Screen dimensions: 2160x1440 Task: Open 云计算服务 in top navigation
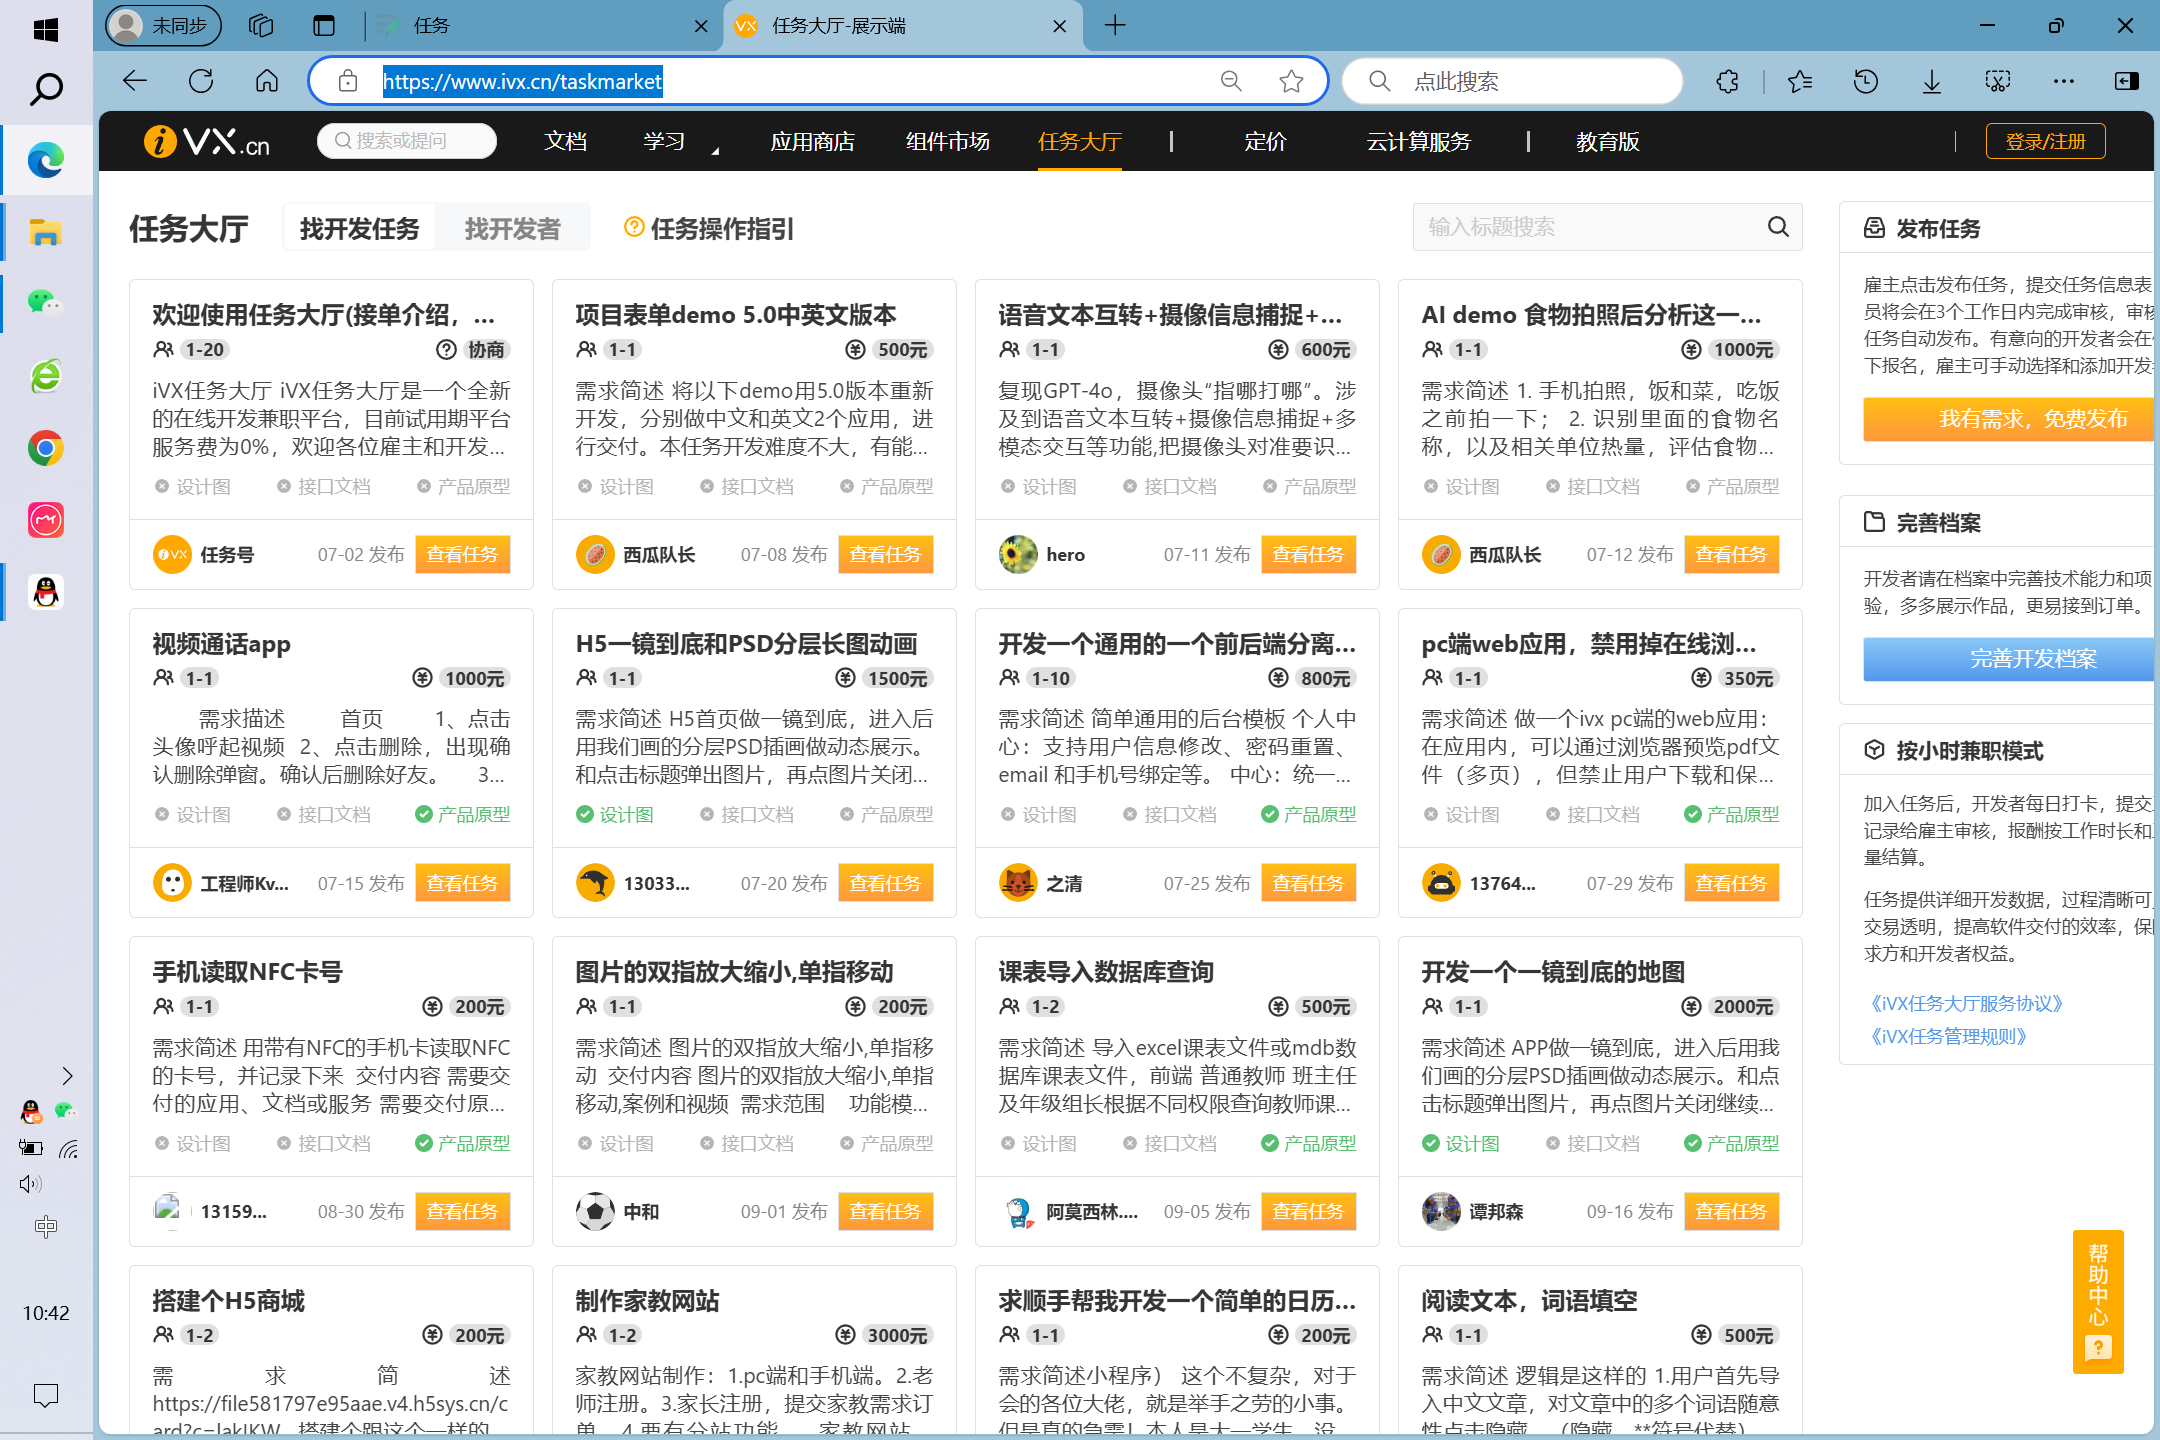click(x=1418, y=141)
